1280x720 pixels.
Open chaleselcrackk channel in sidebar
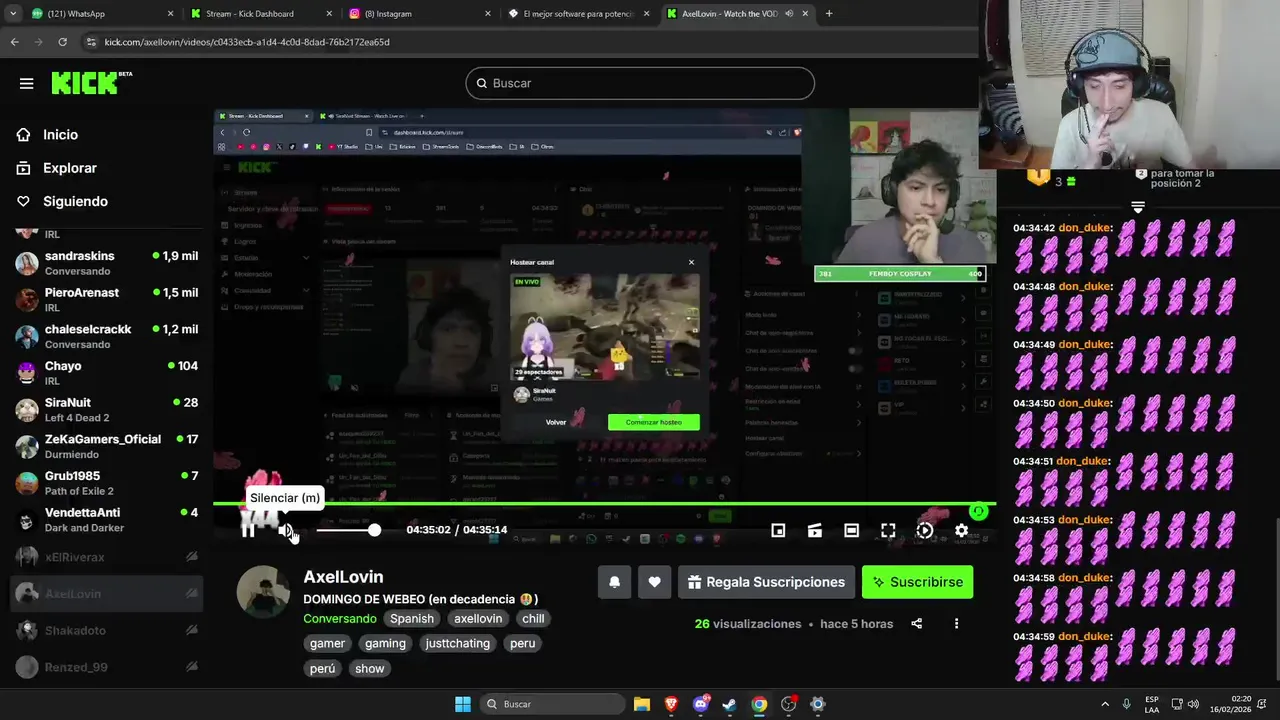click(x=106, y=336)
